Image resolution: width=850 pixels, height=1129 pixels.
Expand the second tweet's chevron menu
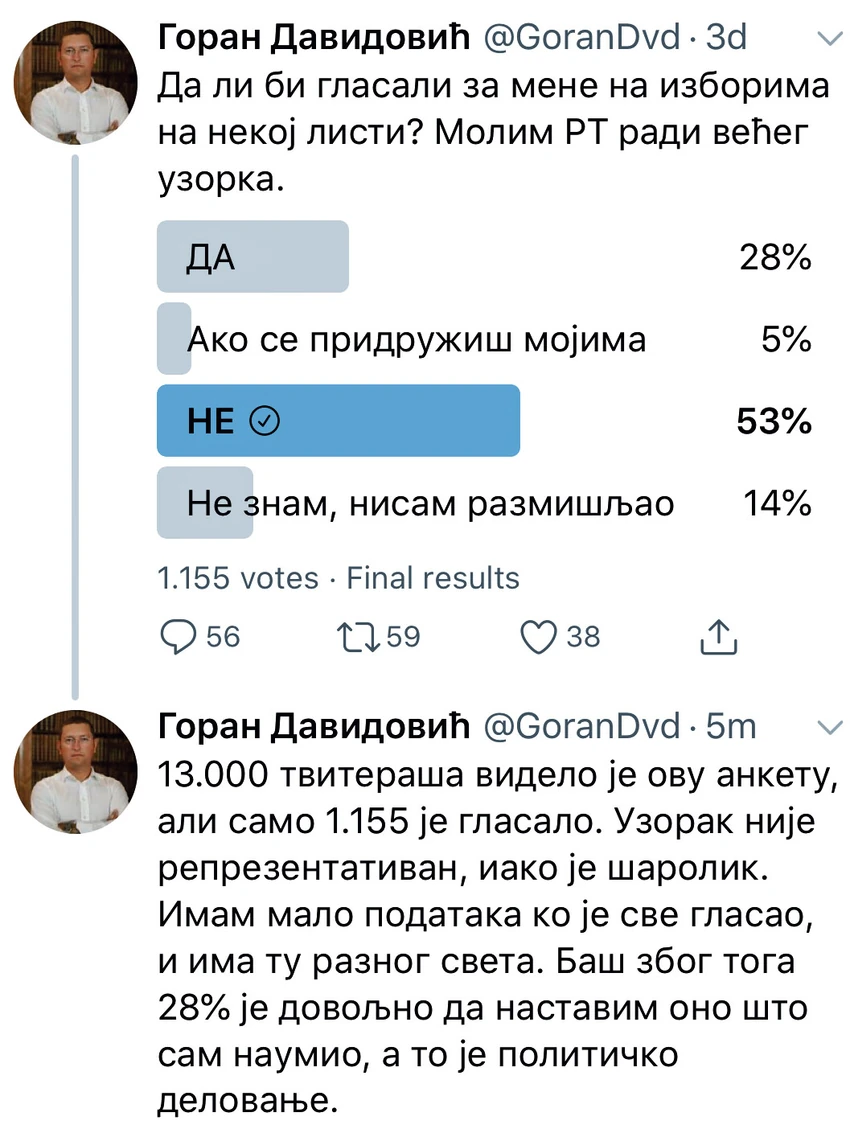coord(831,727)
